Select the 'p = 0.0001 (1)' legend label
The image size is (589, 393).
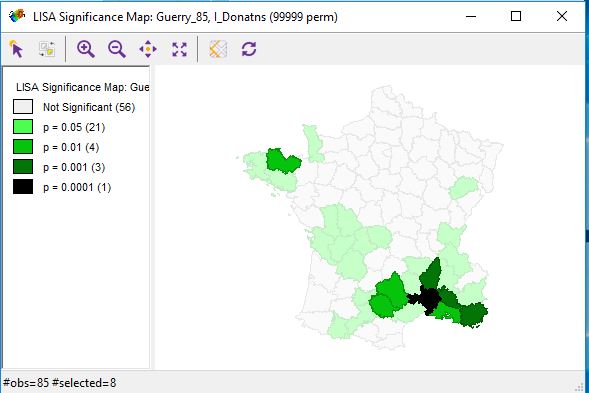(77, 187)
